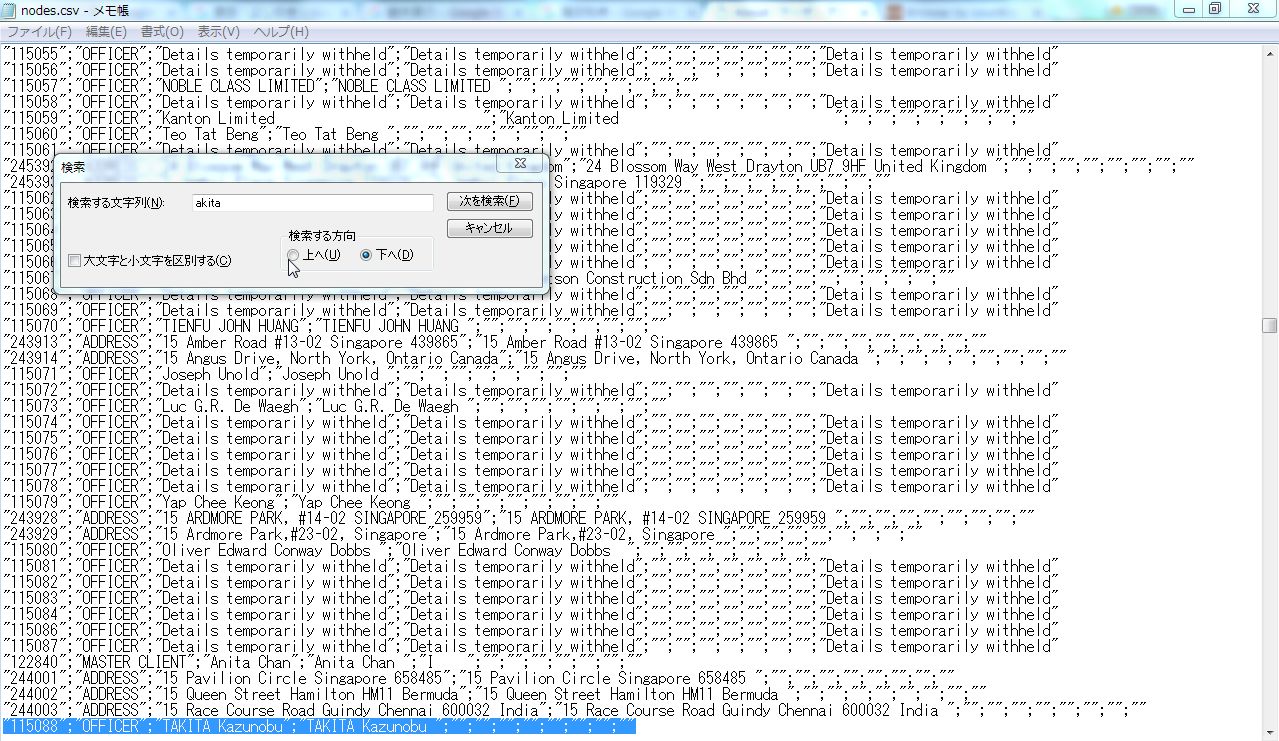Click the scrollbar up arrow
This screenshot has width=1279, height=741.
click(1269, 52)
